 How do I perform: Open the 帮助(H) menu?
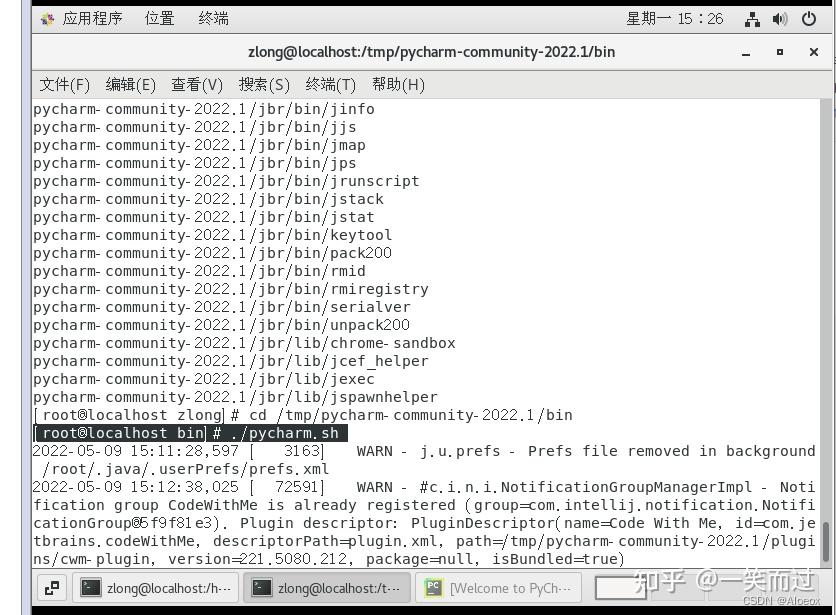point(398,84)
